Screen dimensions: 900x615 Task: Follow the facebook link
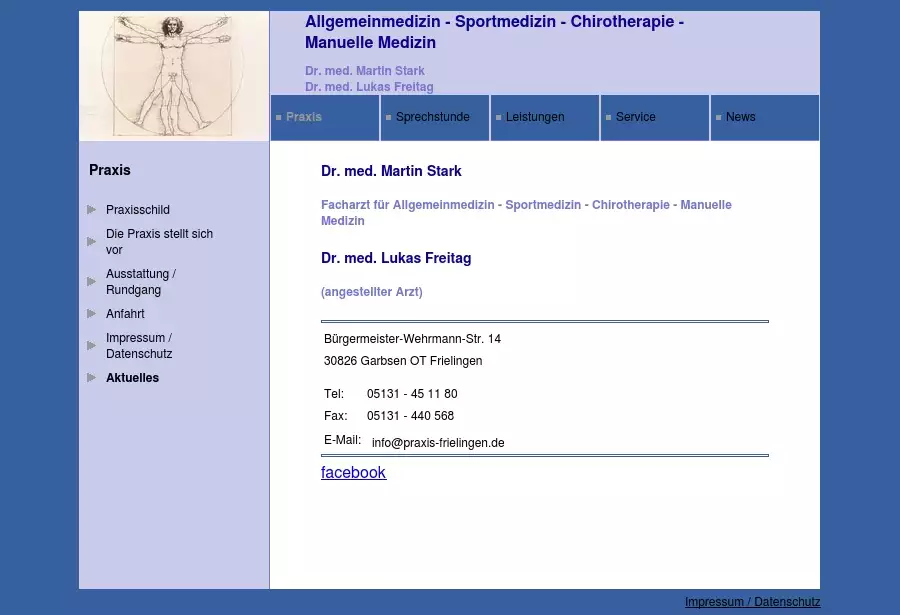point(353,473)
